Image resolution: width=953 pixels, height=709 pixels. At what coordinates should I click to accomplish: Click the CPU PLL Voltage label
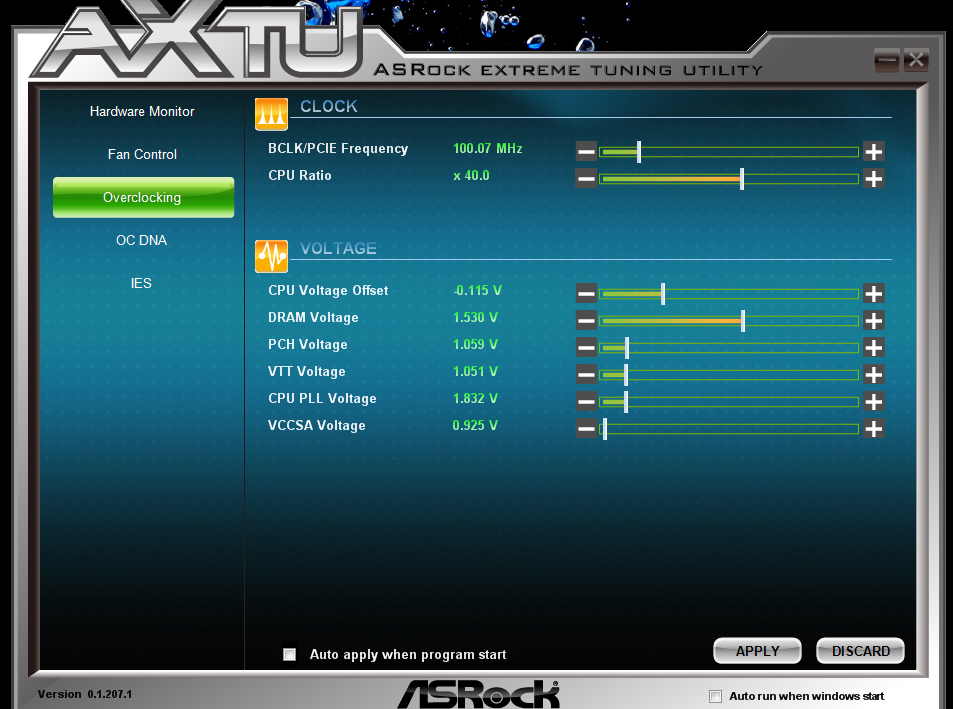(x=322, y=399)
